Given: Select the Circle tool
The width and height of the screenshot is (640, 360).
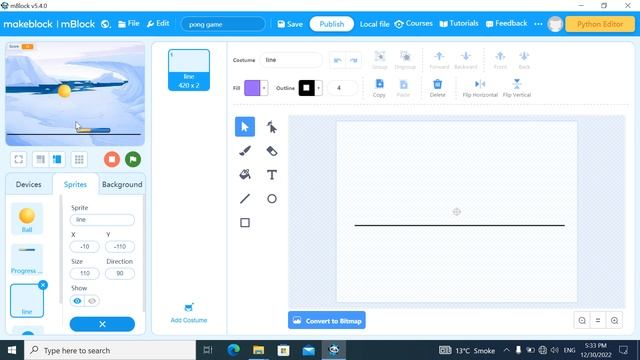Looking at the screenshot, I should pyautogui.click(x=271, y=199).
